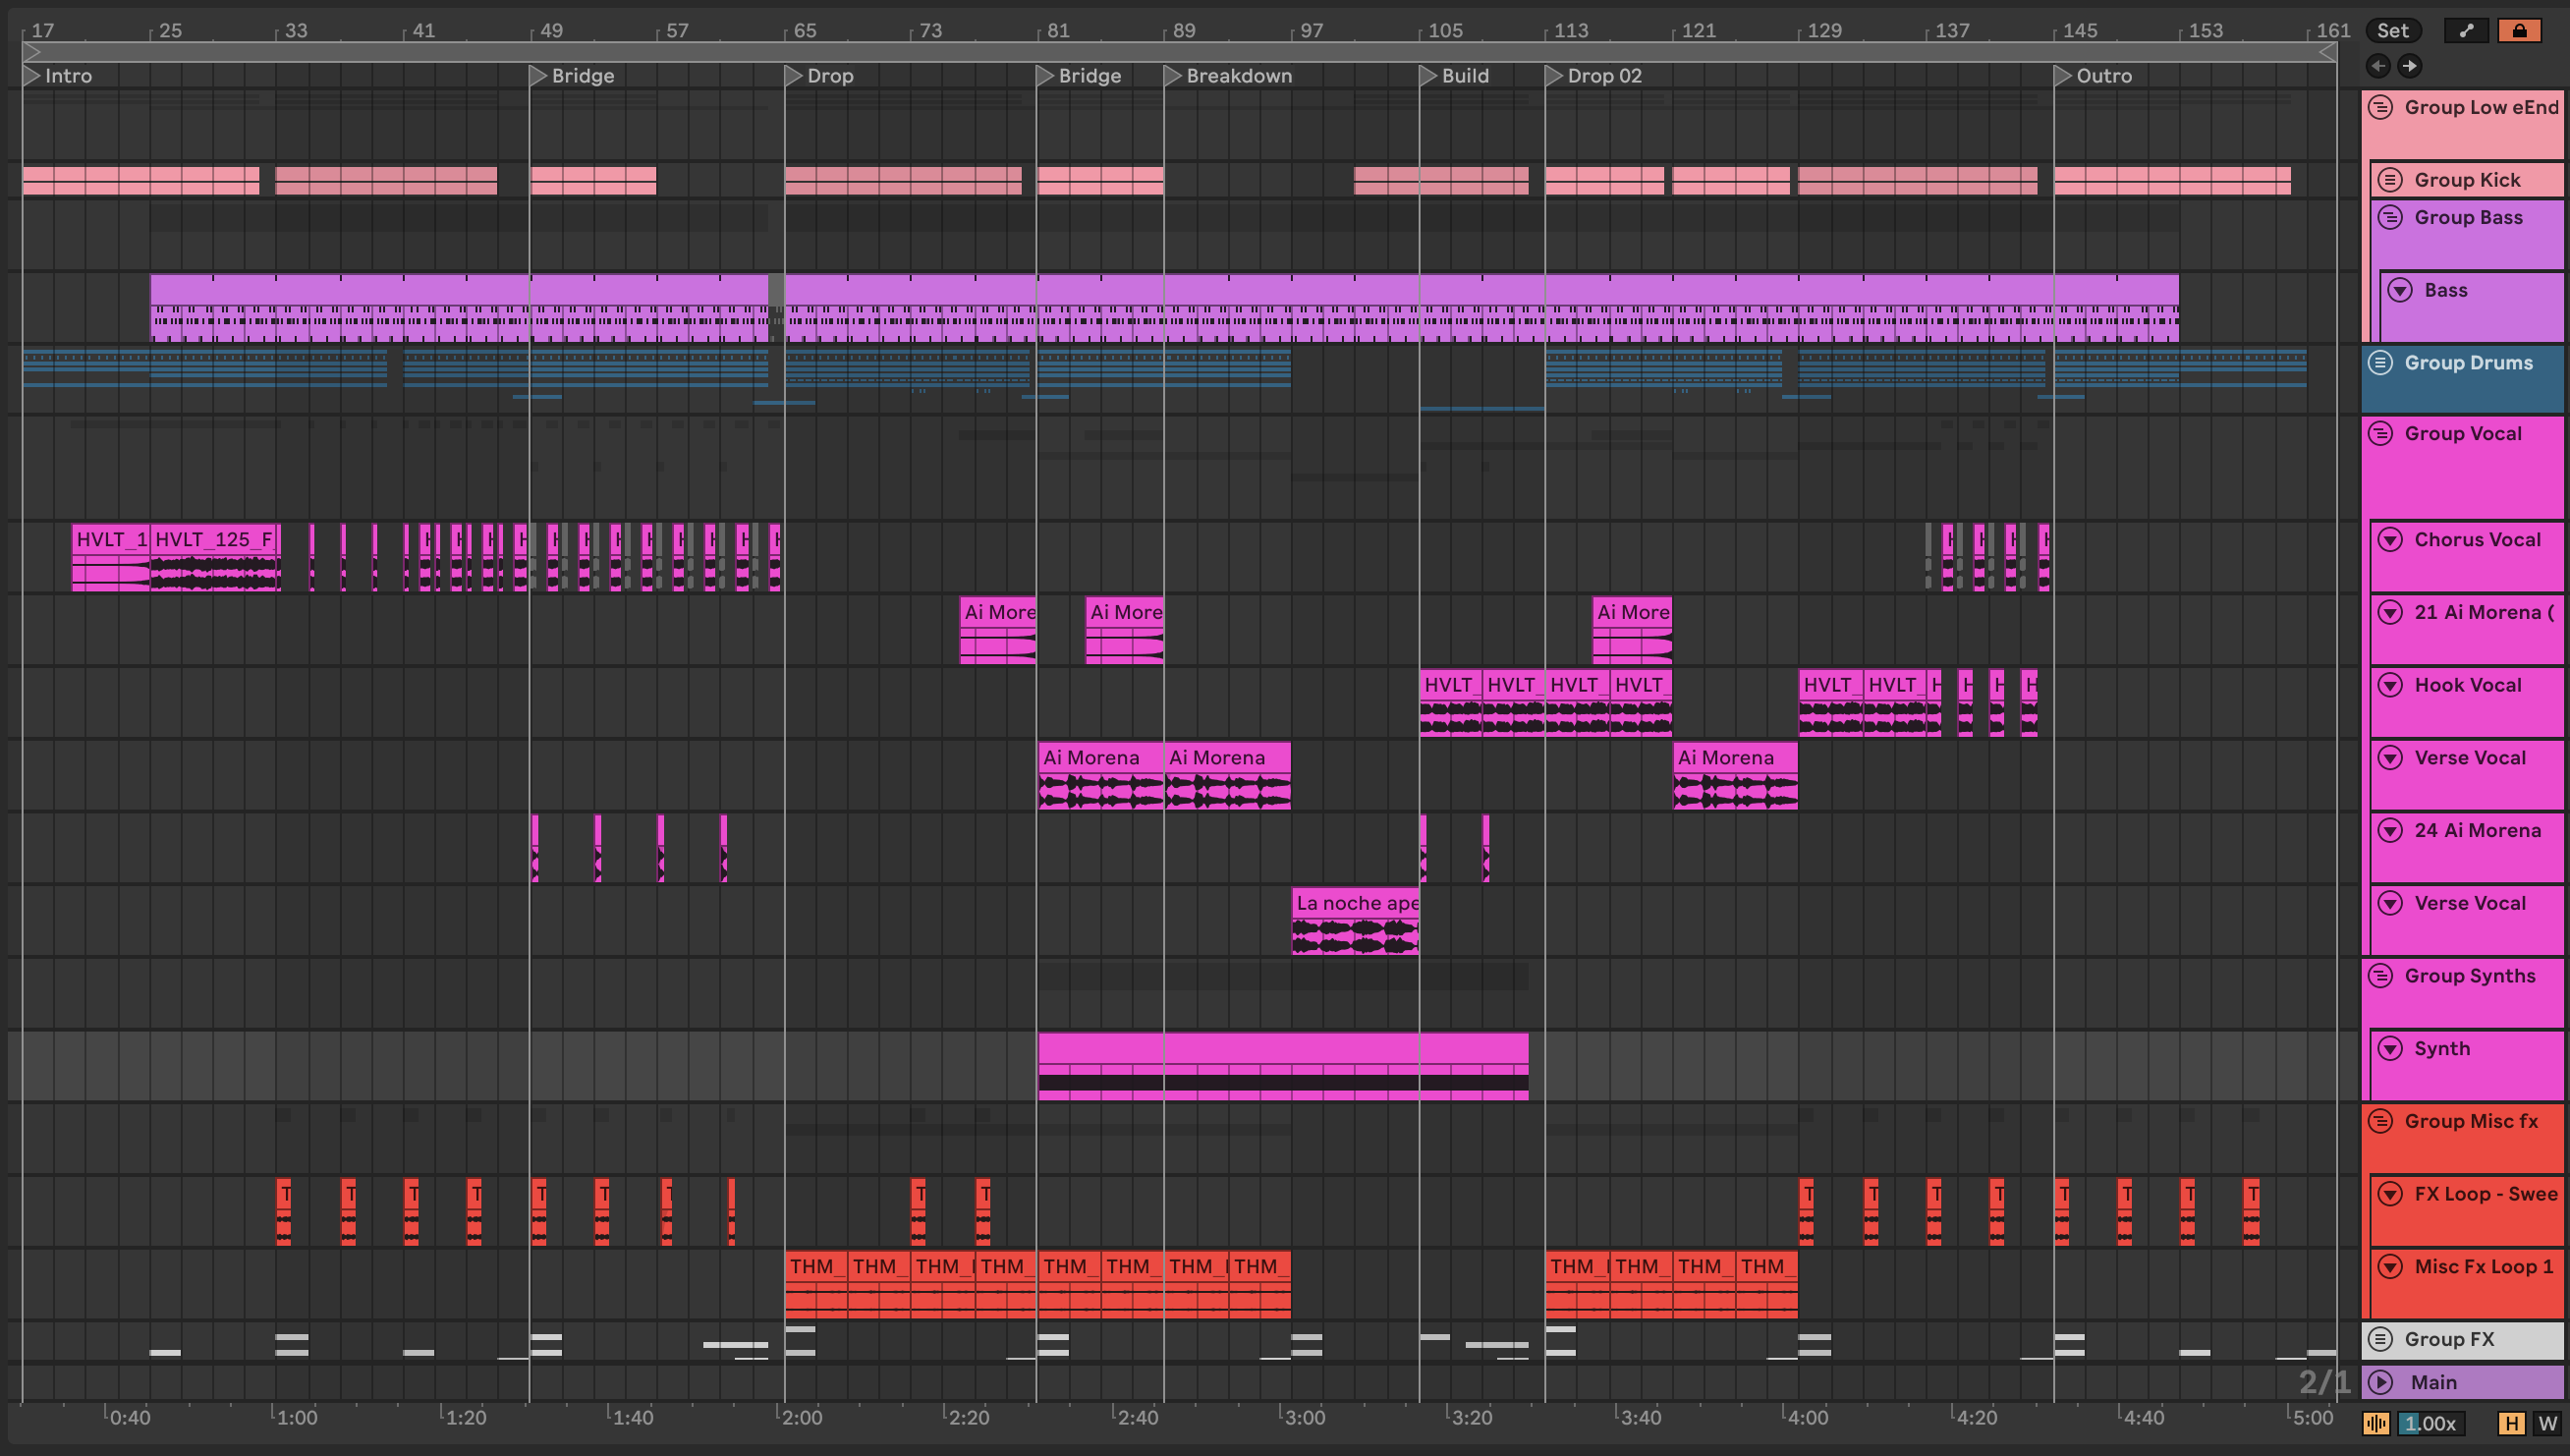The image size is (2570, 1456).
Task: Select the Group Synths track header
Action: tap(2469, 976)
